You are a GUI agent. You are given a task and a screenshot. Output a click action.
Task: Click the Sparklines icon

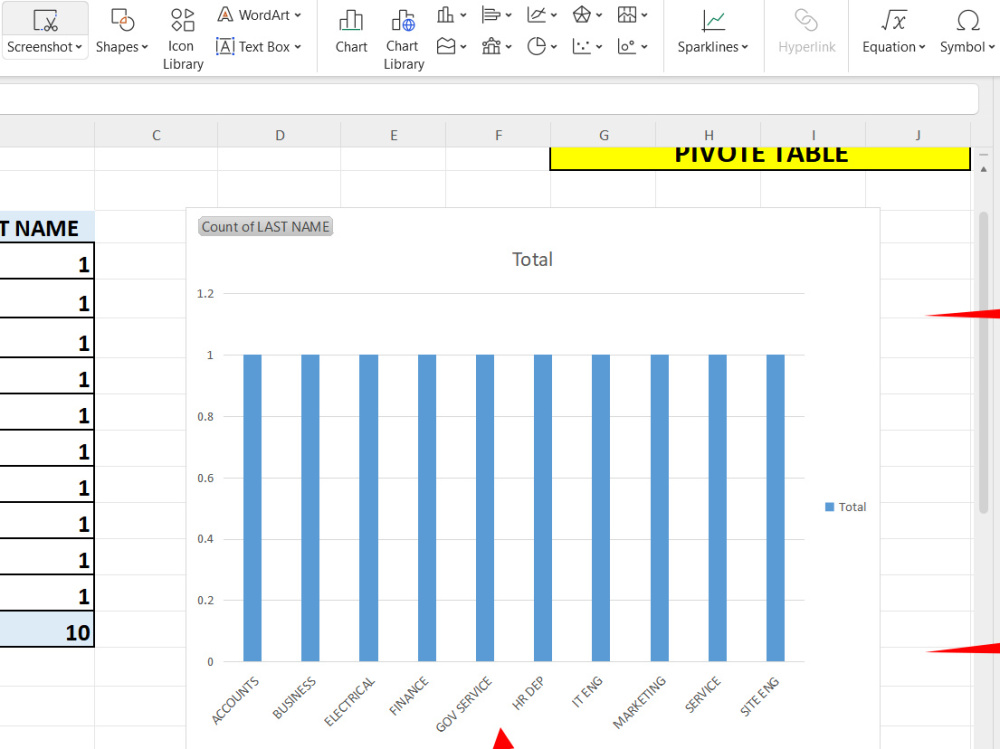tap(713, 21)
